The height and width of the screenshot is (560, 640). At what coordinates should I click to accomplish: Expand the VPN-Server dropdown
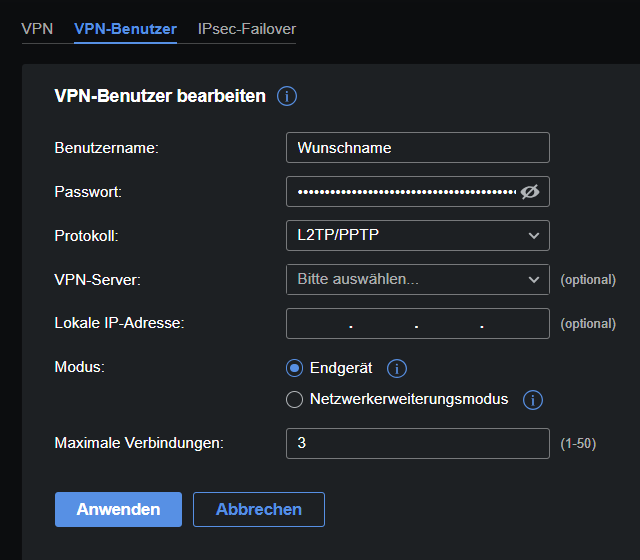click(x=418, y=280)
